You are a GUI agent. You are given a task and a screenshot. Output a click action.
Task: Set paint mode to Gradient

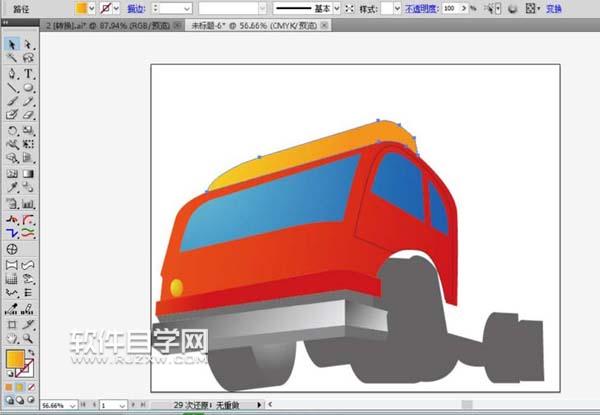point(20,387)
